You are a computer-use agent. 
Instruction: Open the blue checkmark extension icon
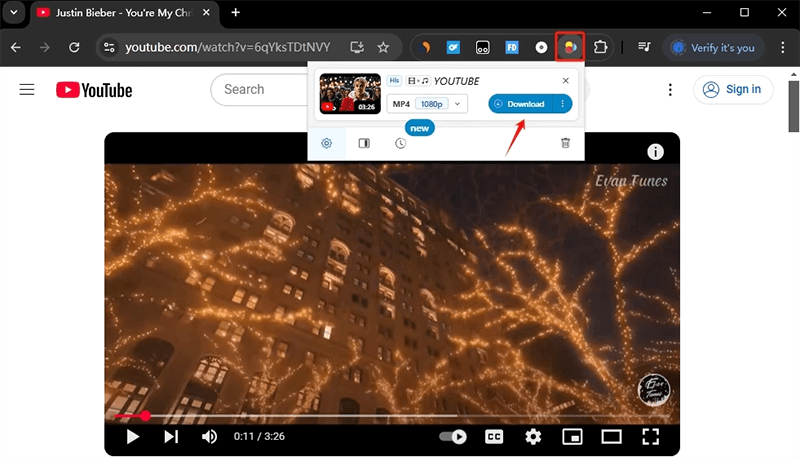(453, 47)
